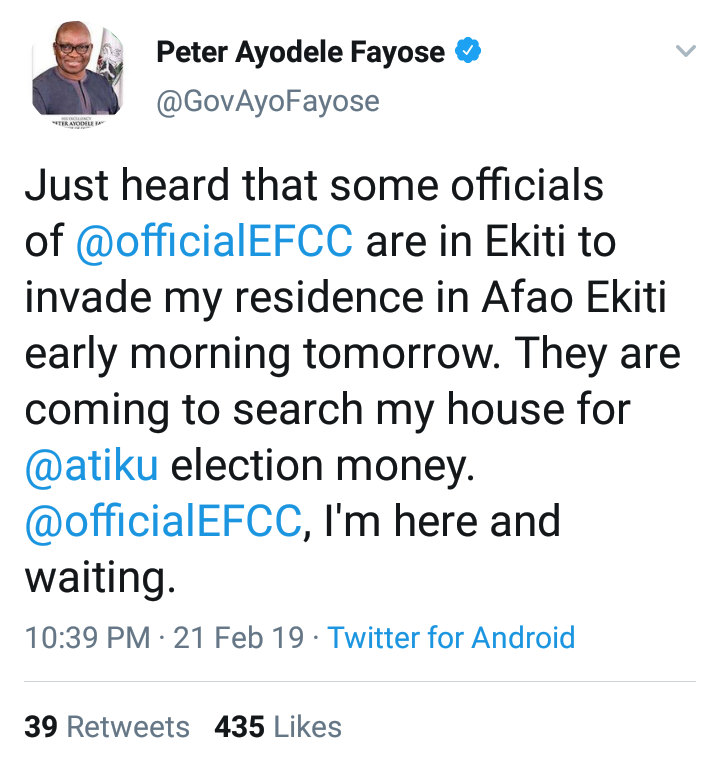720x763 pixels.
Task: Click the phrase "I'm here and"
Action: pos(442,522)
